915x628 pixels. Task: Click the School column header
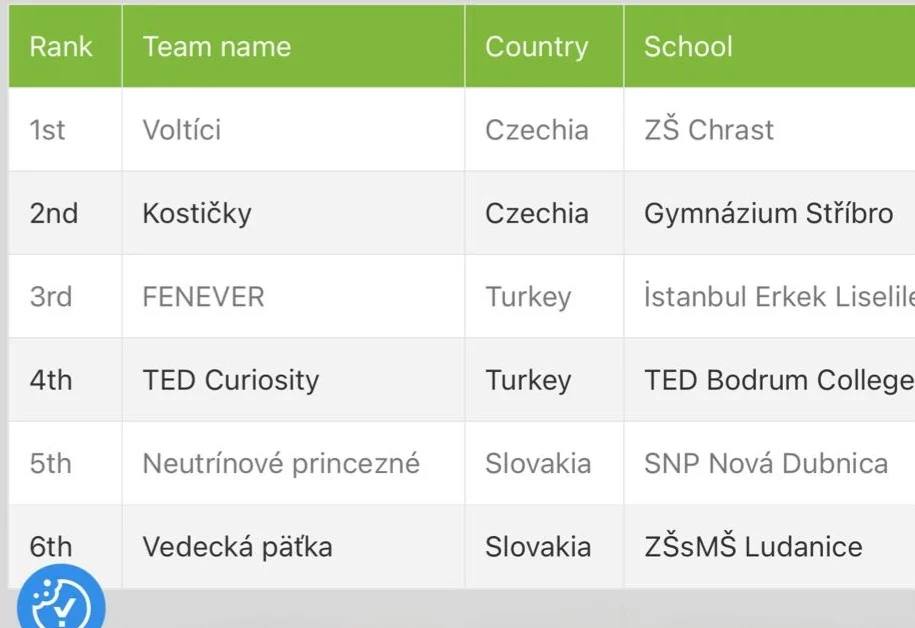tap(688, 47)
